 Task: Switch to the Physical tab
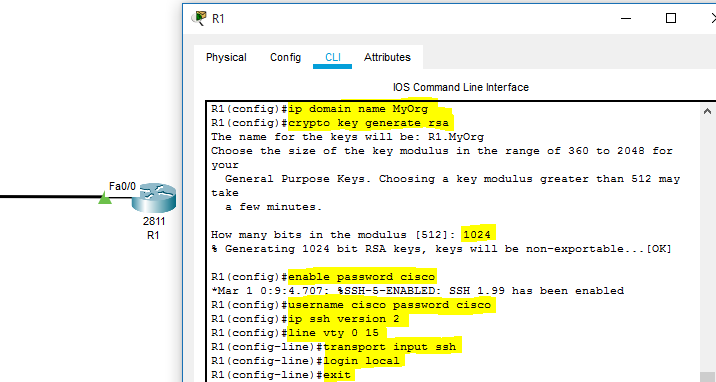tap(226, 58)
